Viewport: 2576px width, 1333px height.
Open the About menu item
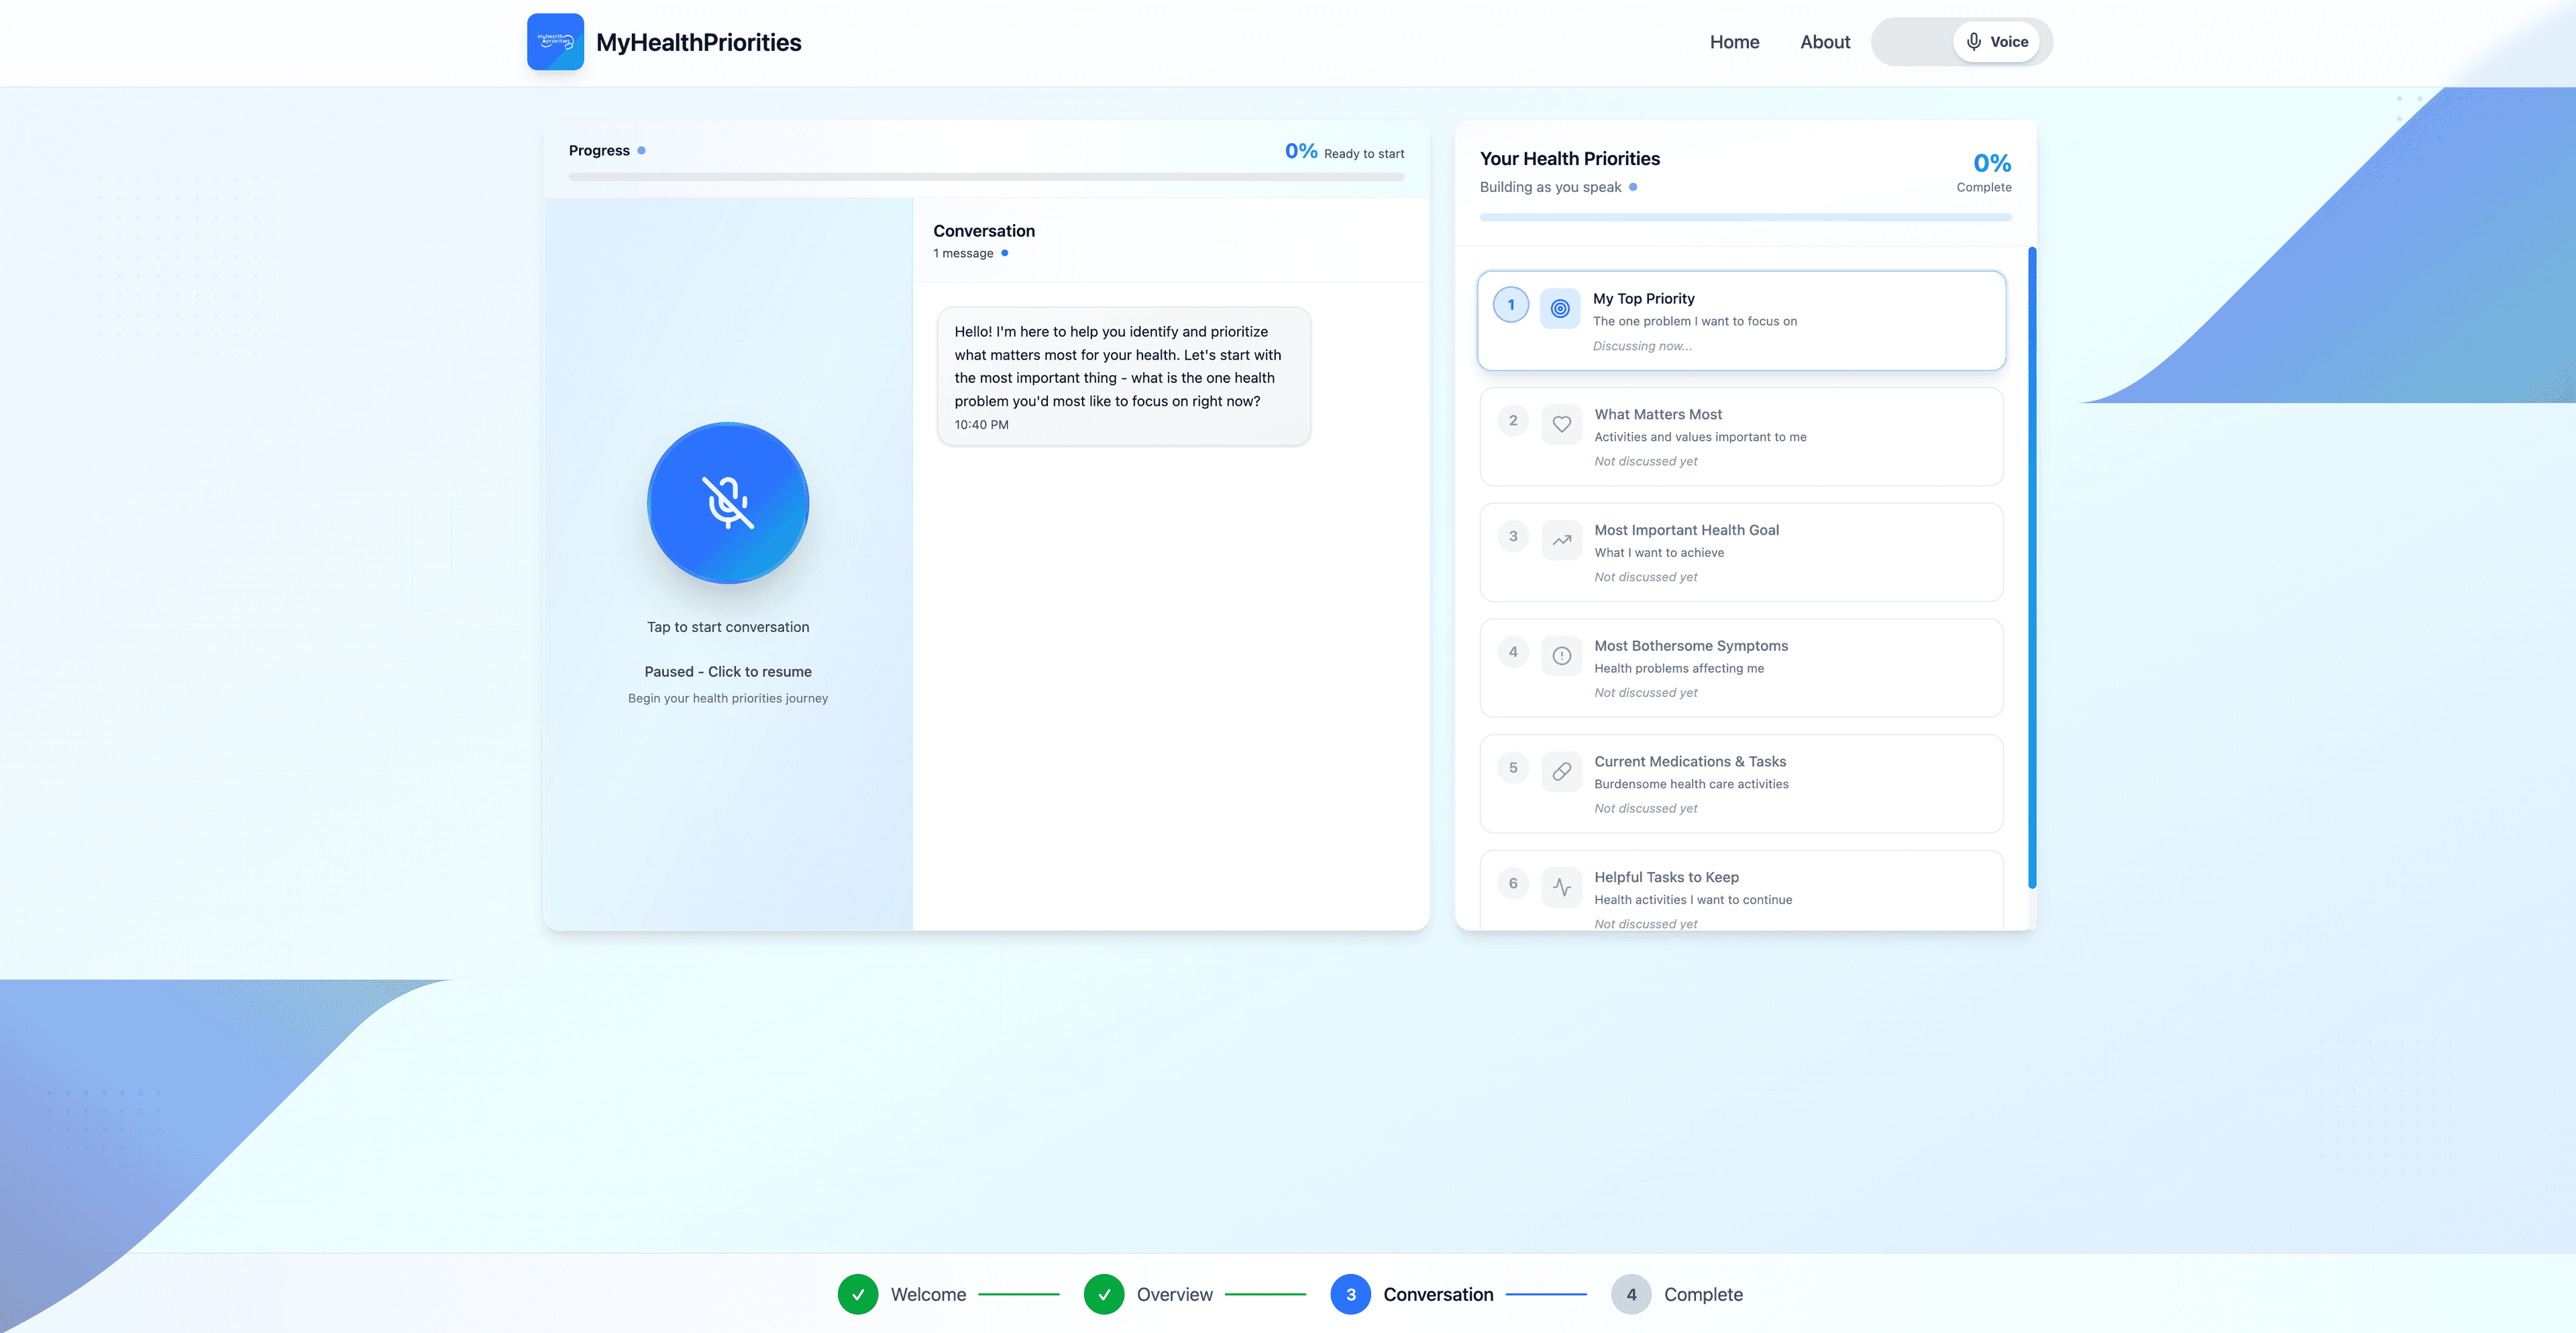pyautogui.click(x=1825, y=42)
